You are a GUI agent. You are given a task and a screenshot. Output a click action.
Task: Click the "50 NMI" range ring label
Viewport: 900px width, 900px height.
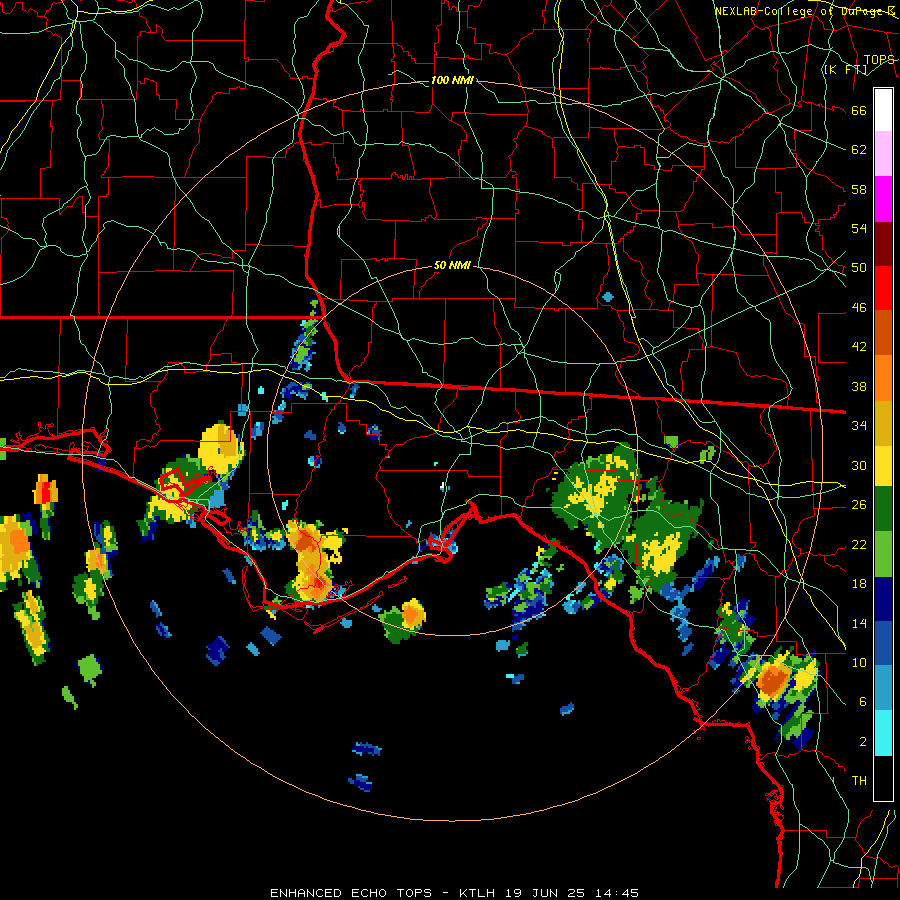(x=452, y=265)
